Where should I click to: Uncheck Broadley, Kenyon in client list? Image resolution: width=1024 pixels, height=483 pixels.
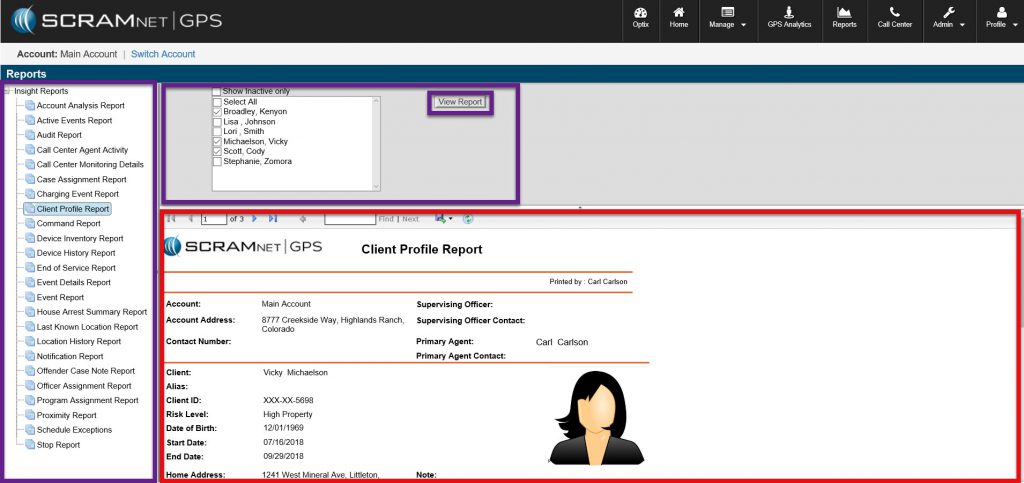pyautogui.click(x=217, y=112)
